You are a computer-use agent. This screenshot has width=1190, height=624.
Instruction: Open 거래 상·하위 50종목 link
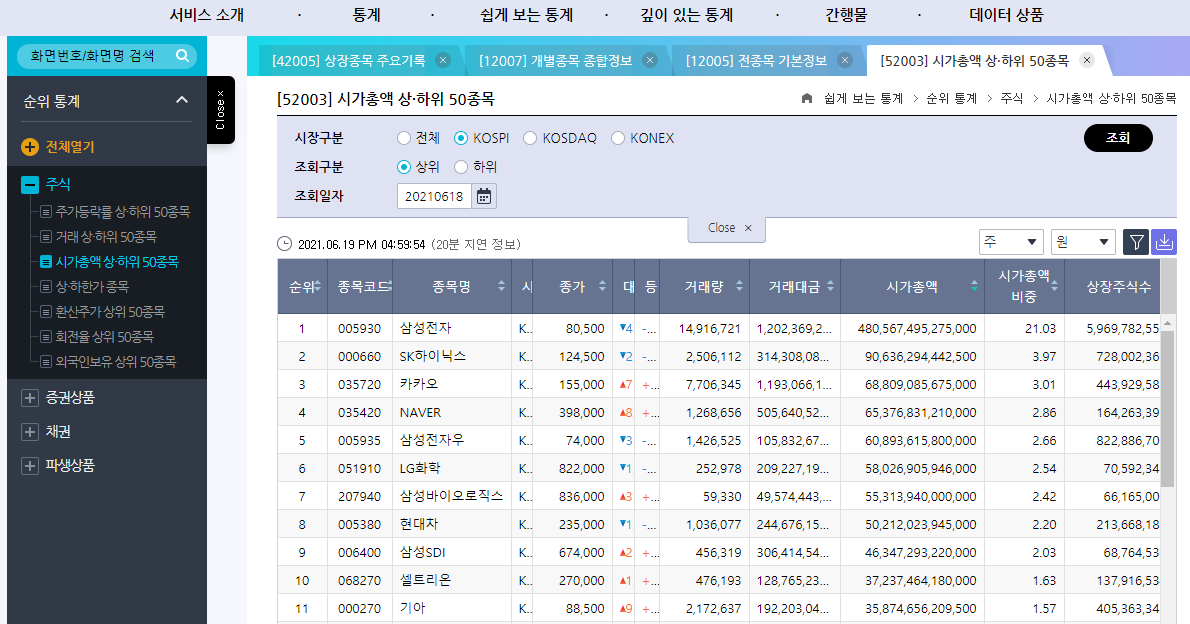click(x=106, y=237)
